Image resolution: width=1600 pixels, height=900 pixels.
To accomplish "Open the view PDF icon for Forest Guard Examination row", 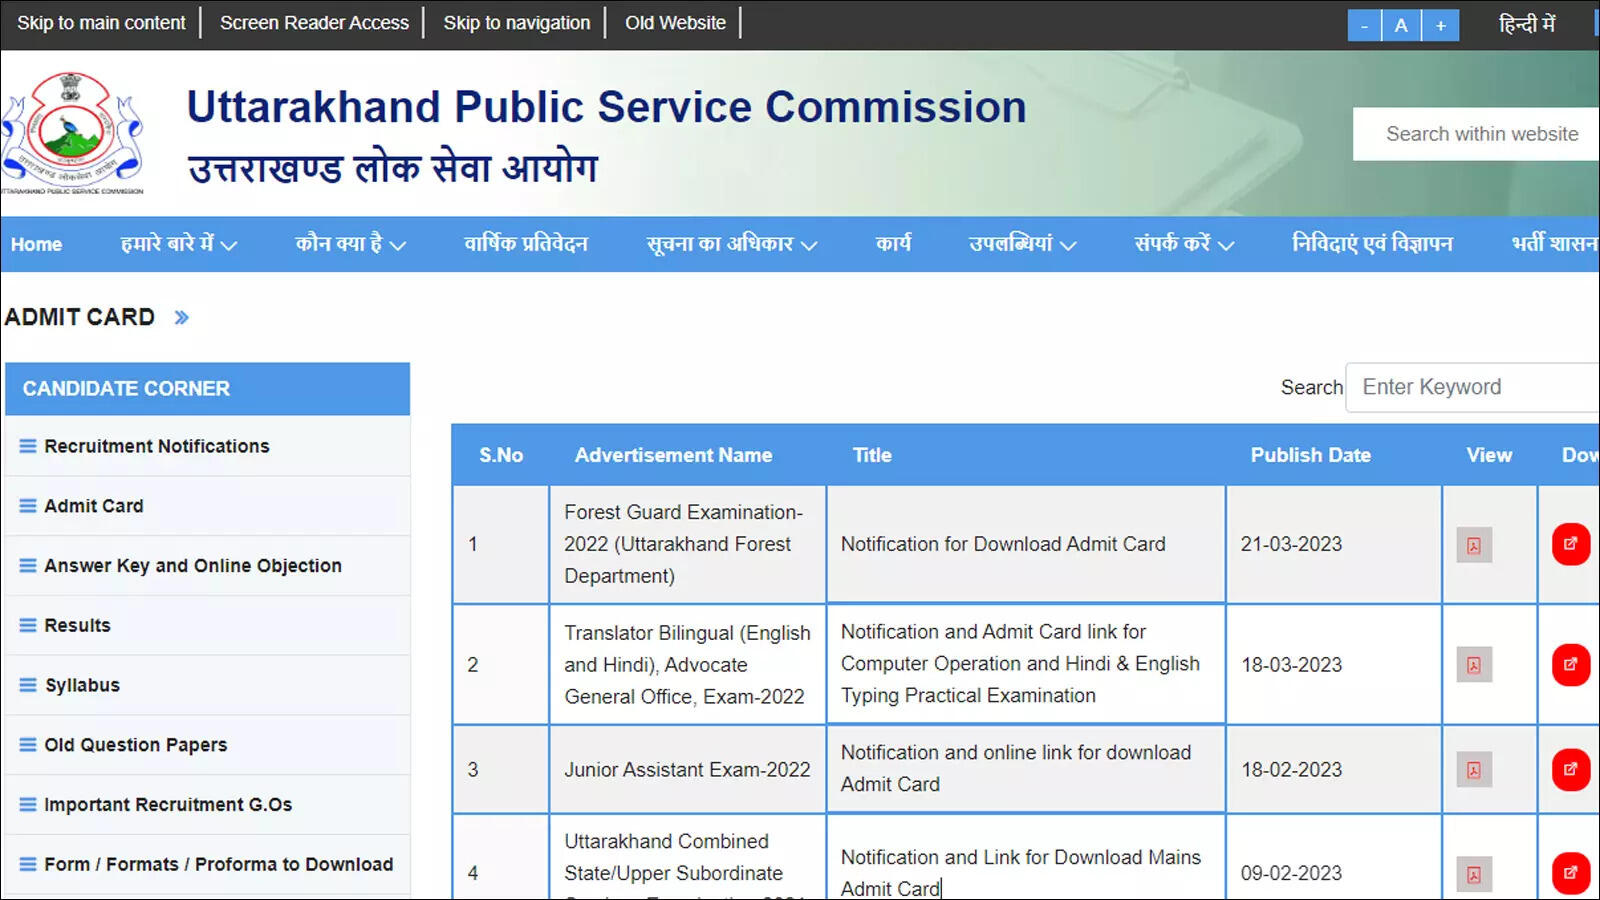I will 1473,545.
